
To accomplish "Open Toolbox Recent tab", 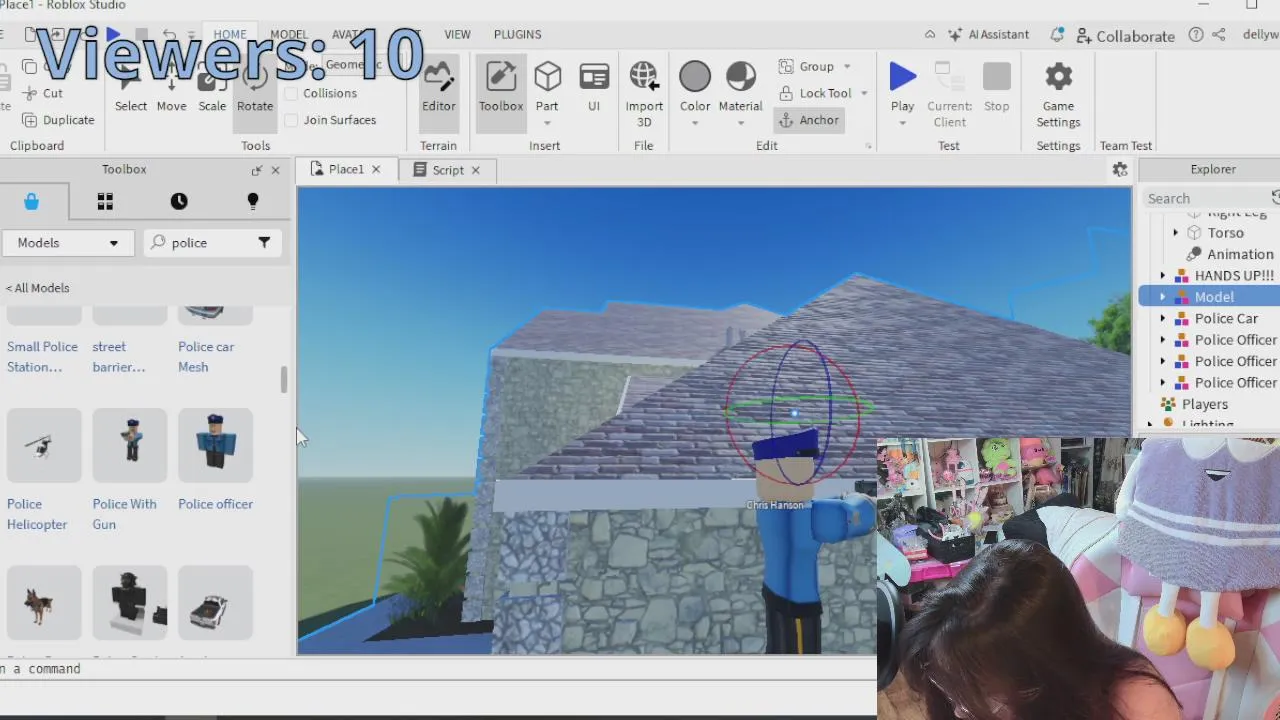I will coord(179,201).
